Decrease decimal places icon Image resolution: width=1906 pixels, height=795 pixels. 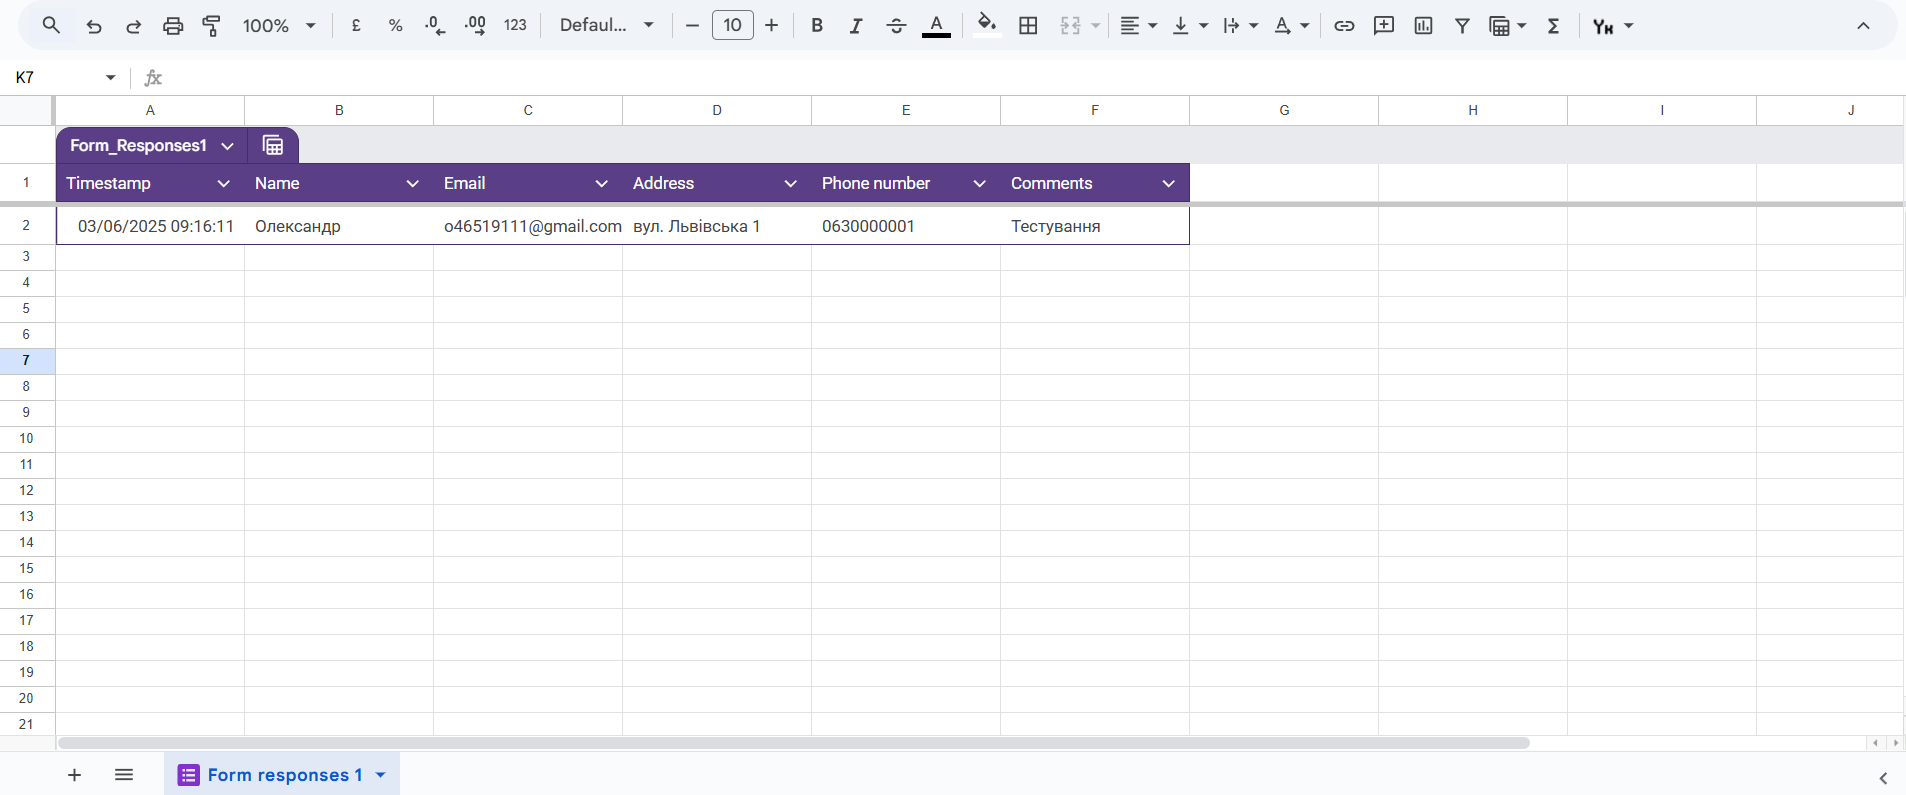pos(435,26)
